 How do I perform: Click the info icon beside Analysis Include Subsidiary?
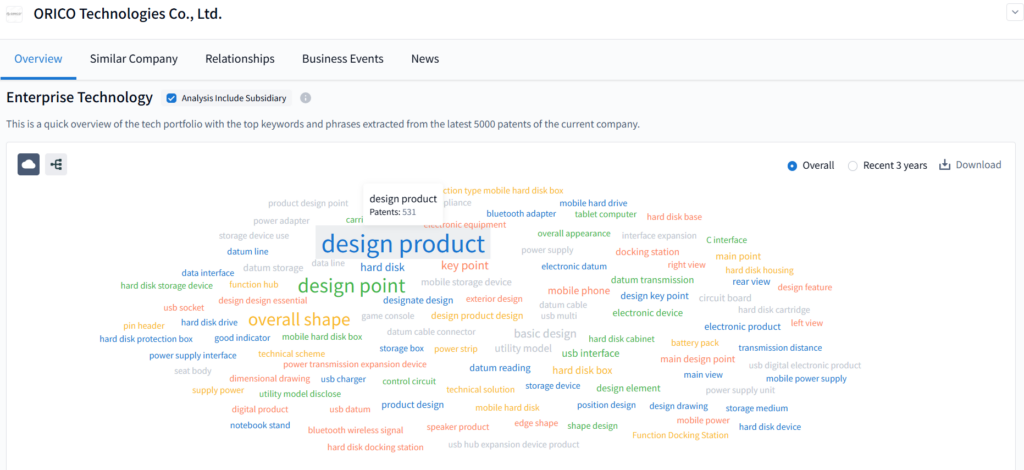tap(306, 98)
